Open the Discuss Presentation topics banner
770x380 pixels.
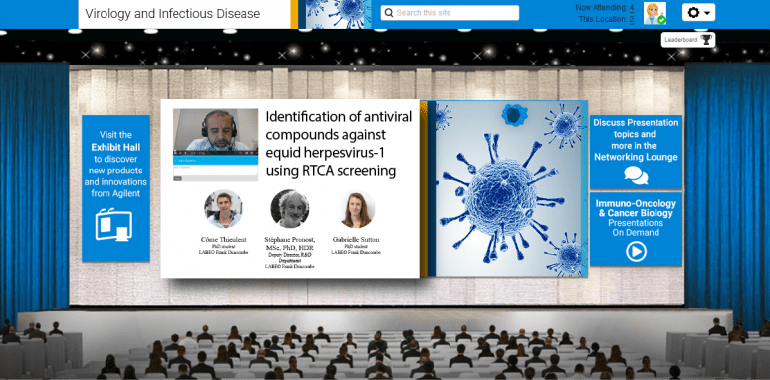coord(636,152)
